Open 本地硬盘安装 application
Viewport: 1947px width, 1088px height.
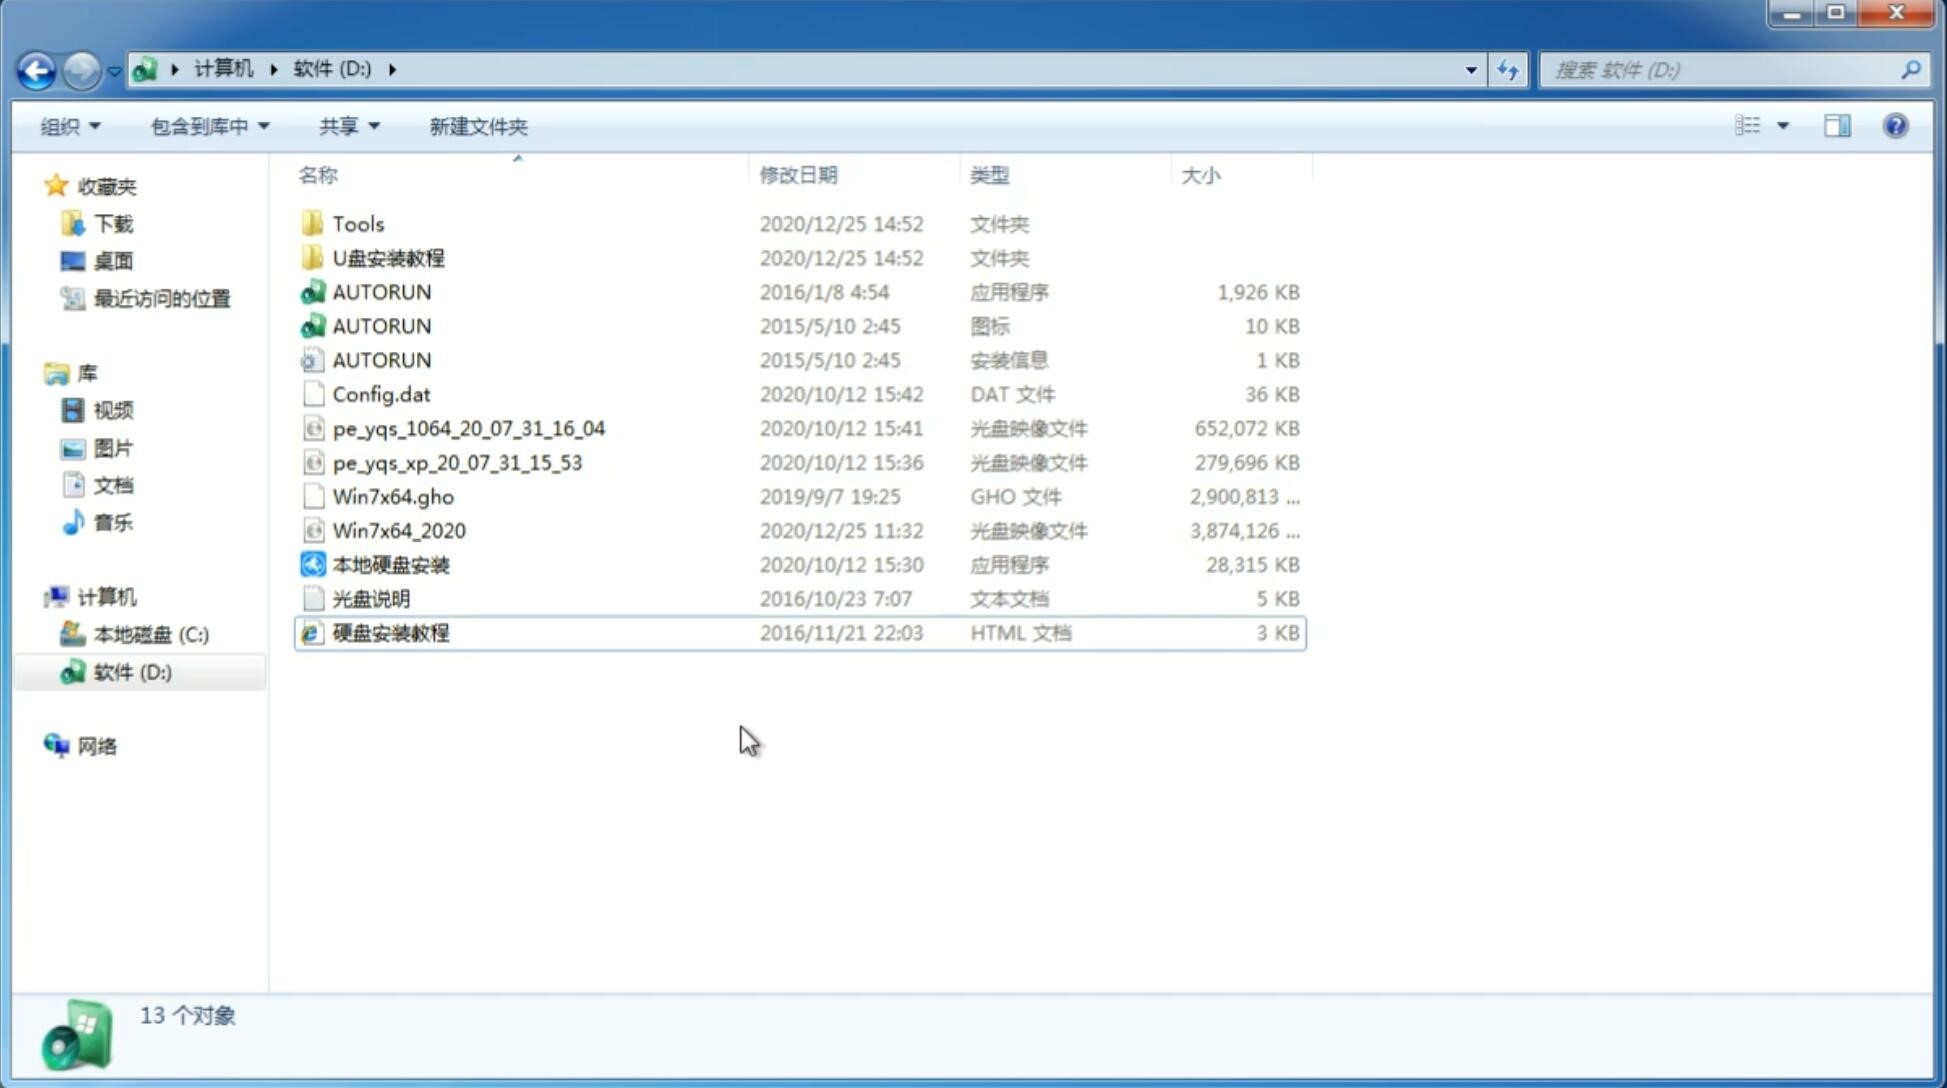point(389,564)
